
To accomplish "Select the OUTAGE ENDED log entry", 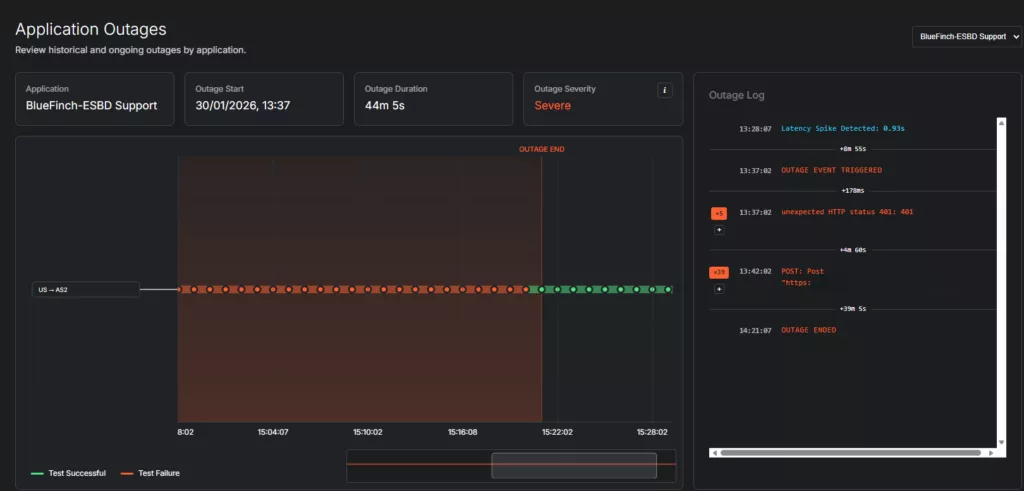I will (x=808, y=330).
